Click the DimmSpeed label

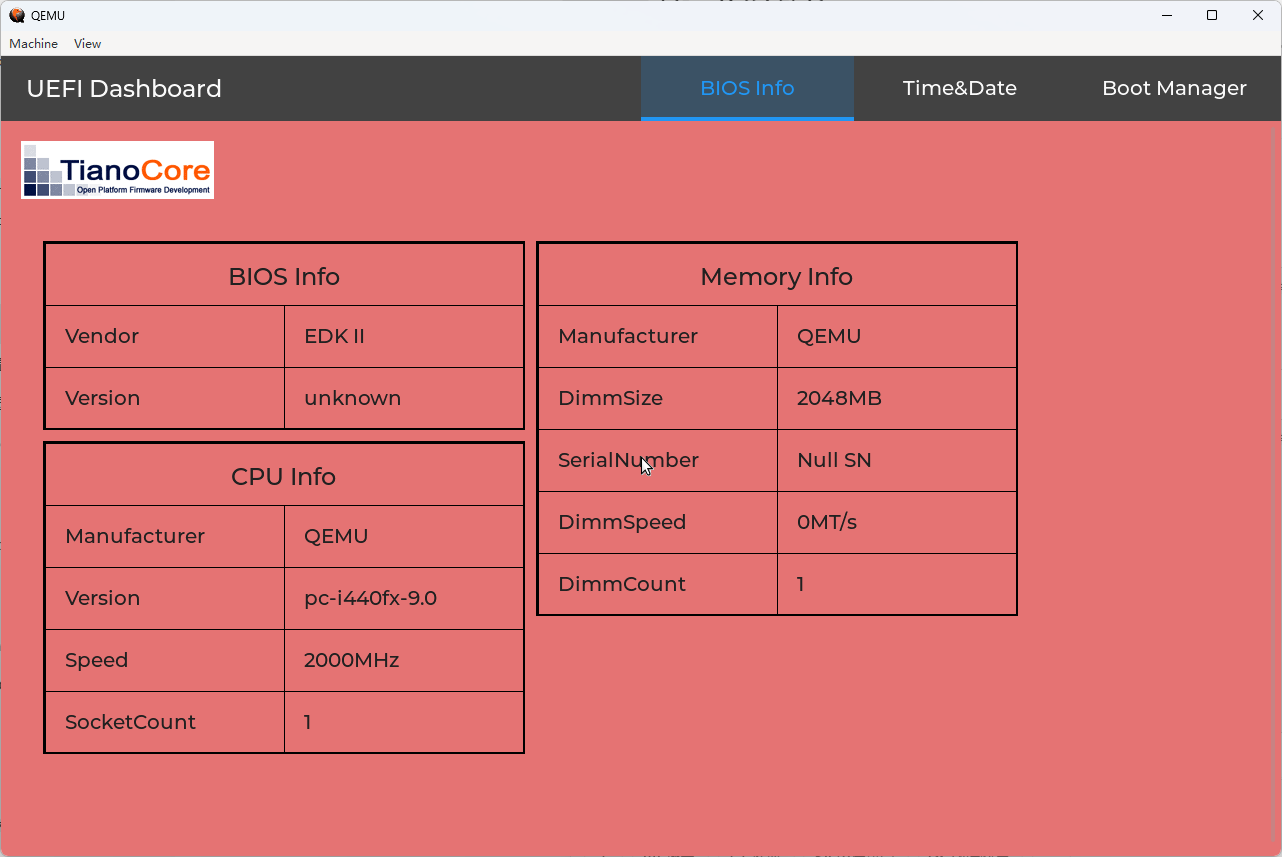(x=622, y=522)
